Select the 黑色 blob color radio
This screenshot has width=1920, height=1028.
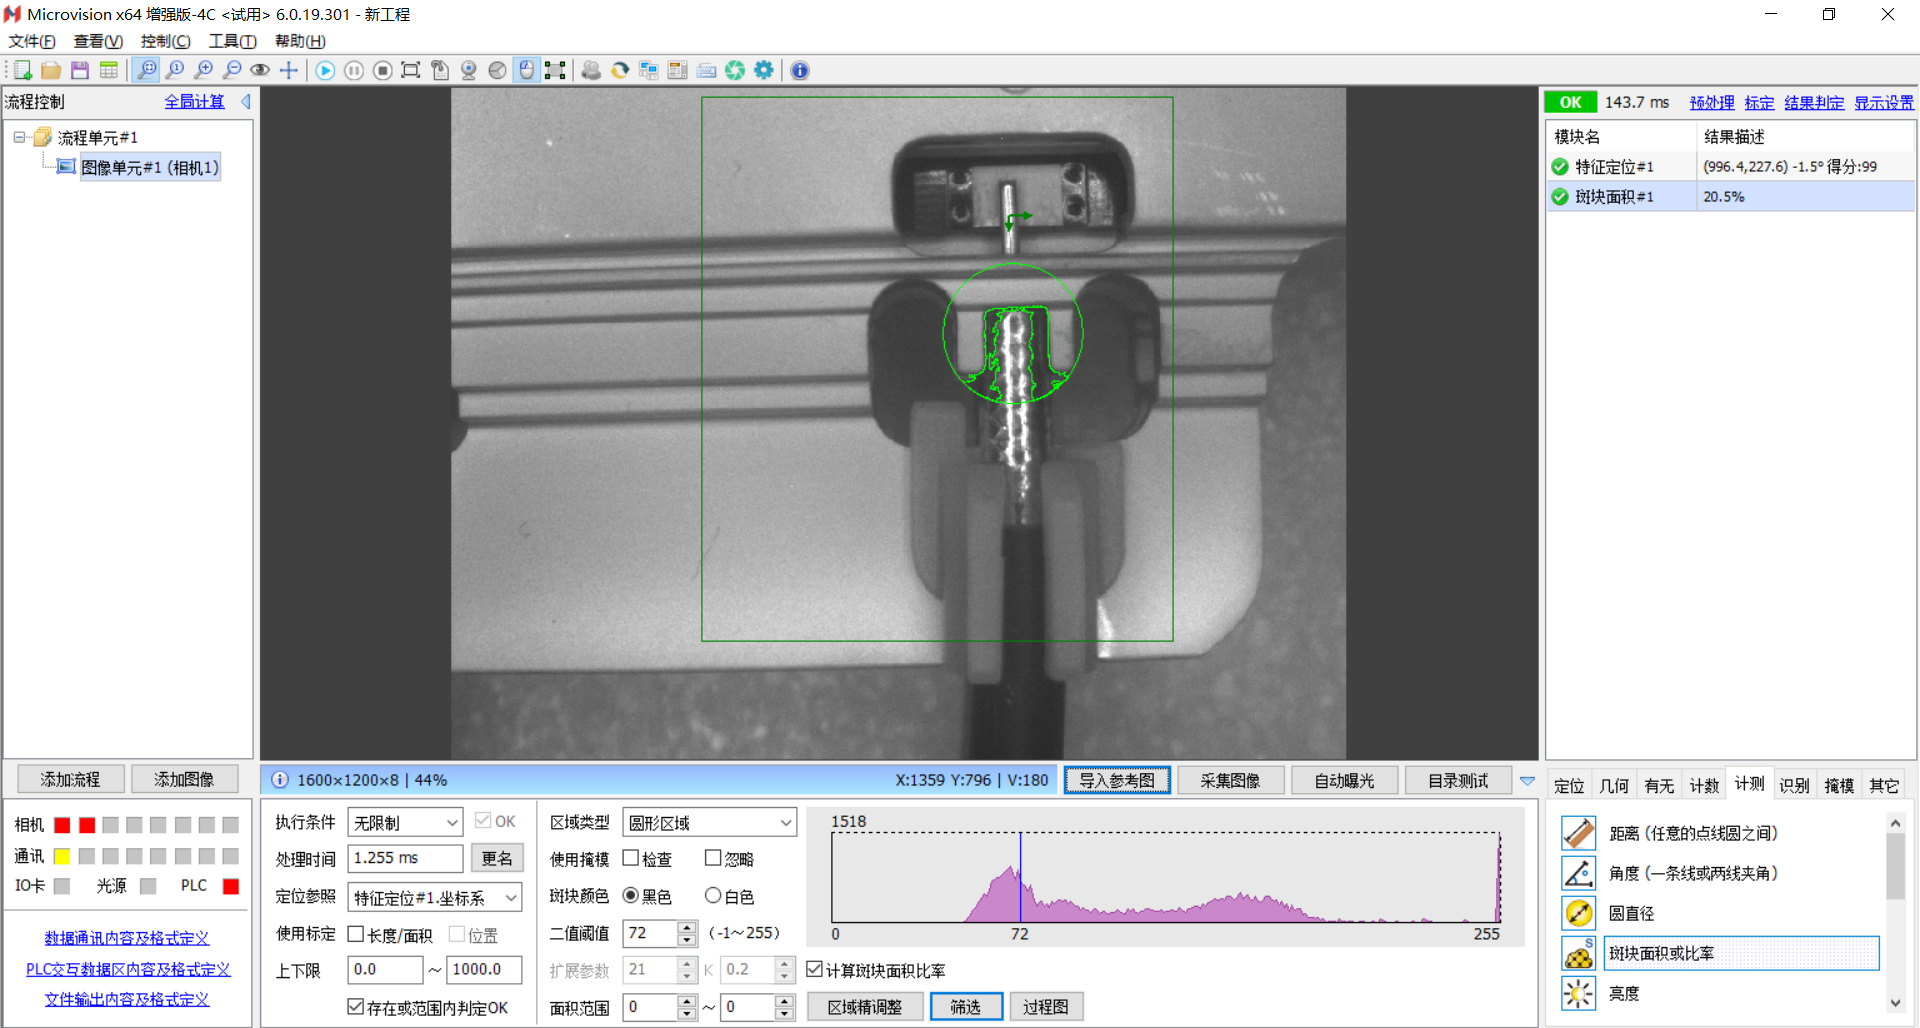pos(631,895)
